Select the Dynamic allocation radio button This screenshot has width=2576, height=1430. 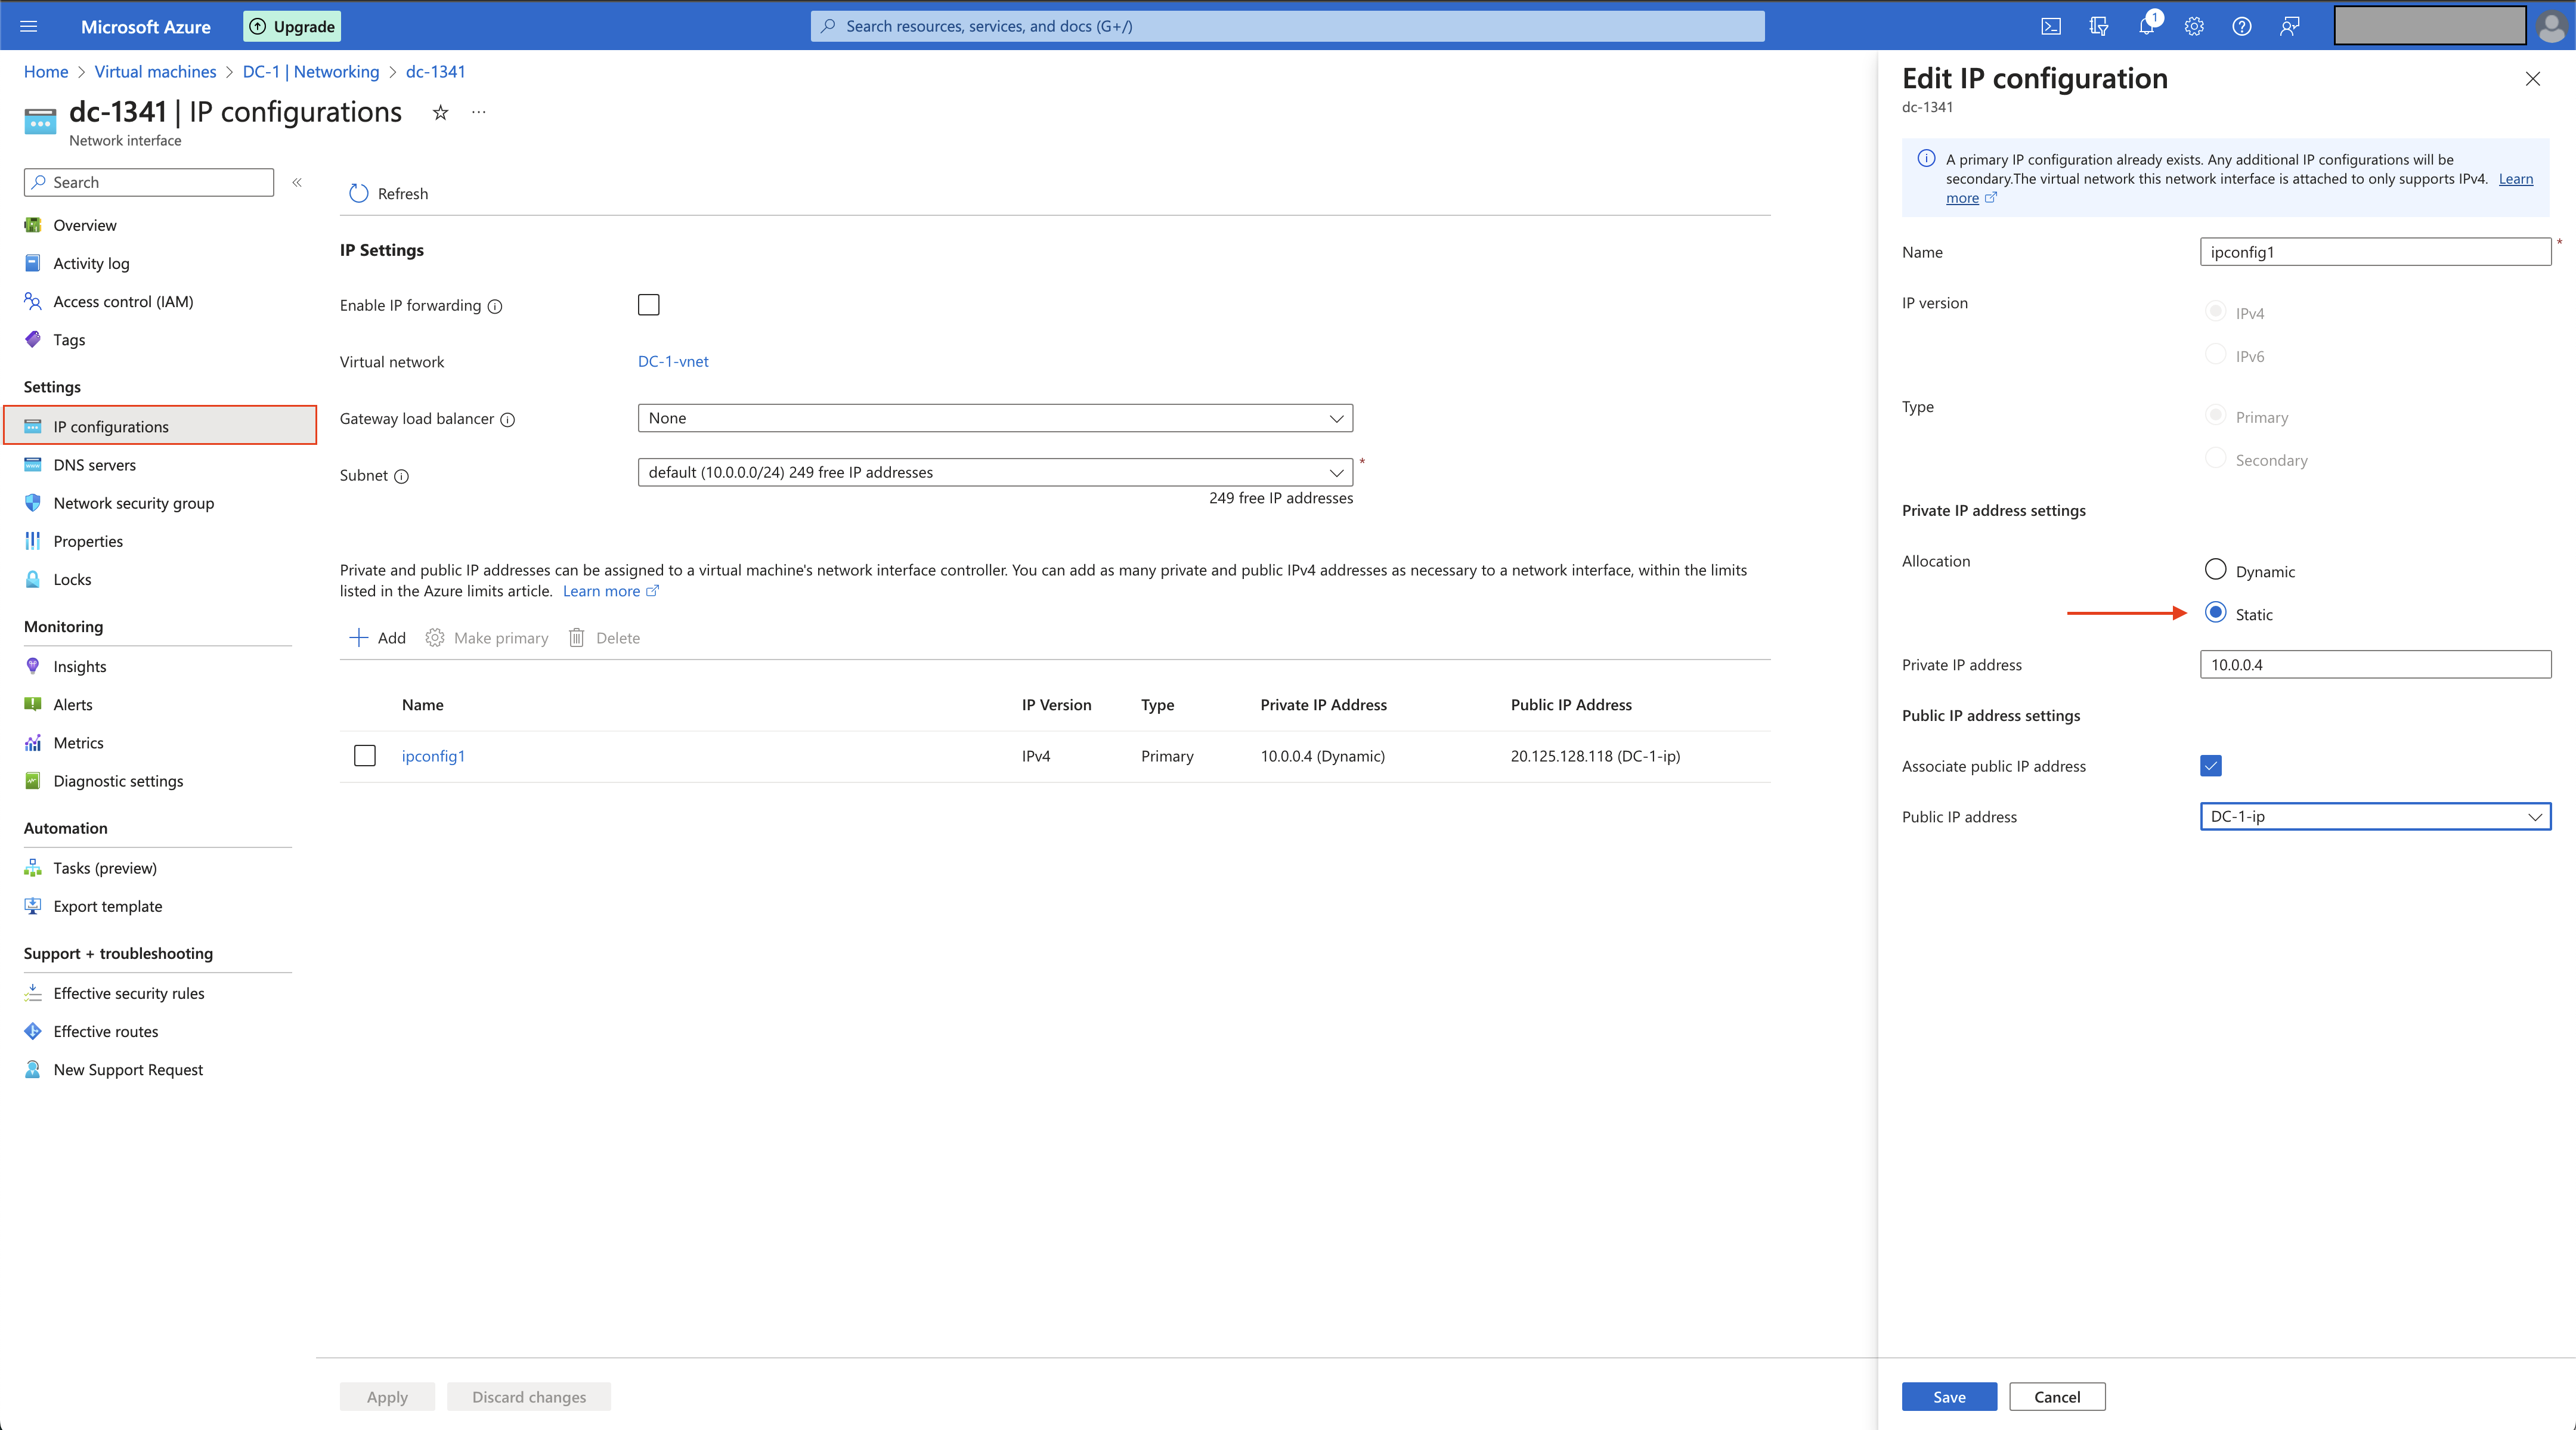[2215, 569]
